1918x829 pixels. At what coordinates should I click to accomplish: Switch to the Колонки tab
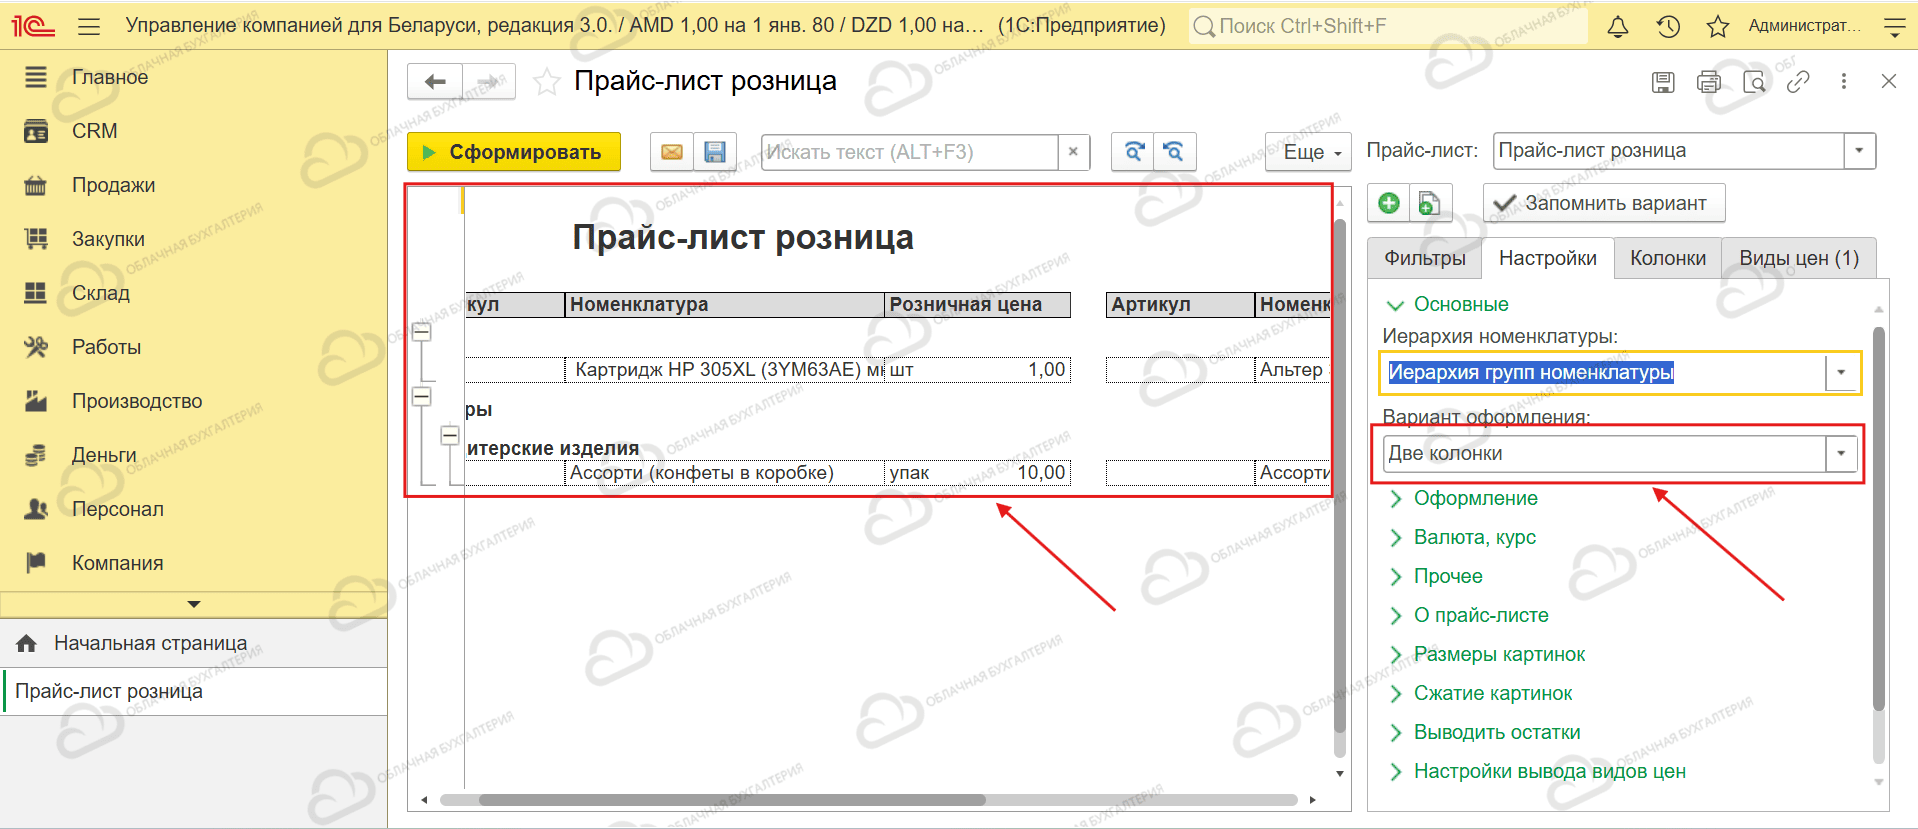coord(1668,258)
